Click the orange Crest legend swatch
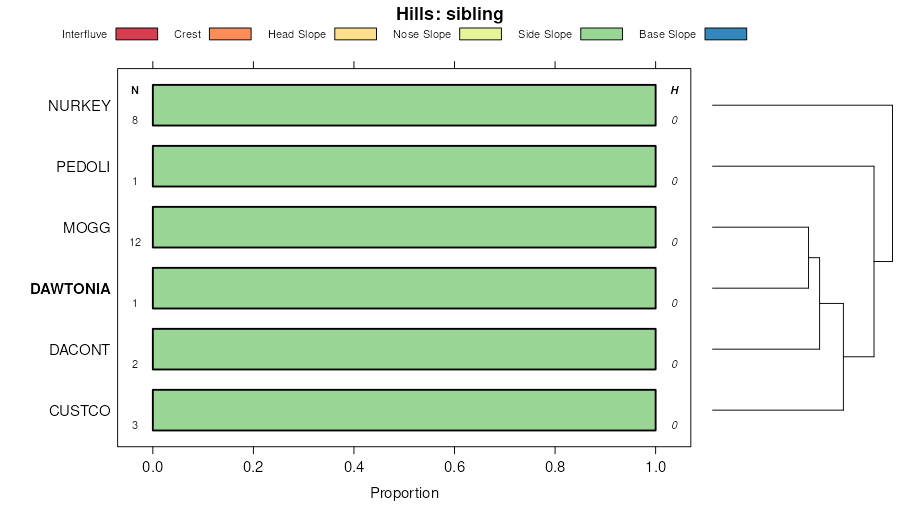The width and height of the screenshot is (900, 520). click(230, 34)
